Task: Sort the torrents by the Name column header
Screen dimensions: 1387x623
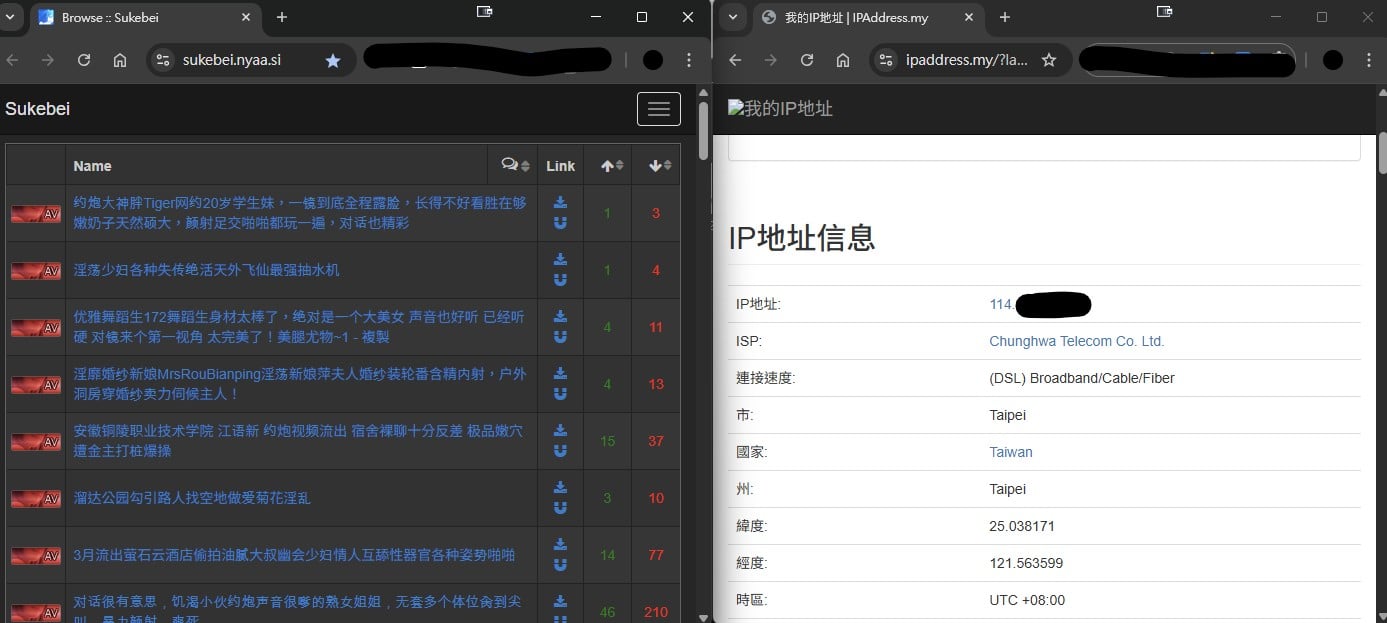Action: [92, 166]
